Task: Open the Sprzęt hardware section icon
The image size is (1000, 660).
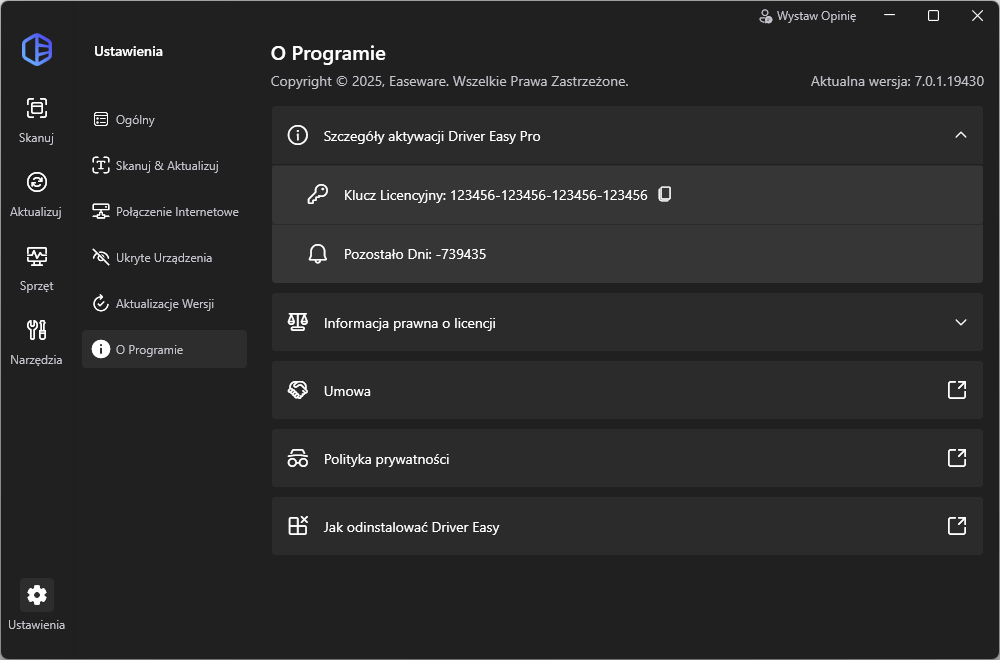Action: (36, 256)
